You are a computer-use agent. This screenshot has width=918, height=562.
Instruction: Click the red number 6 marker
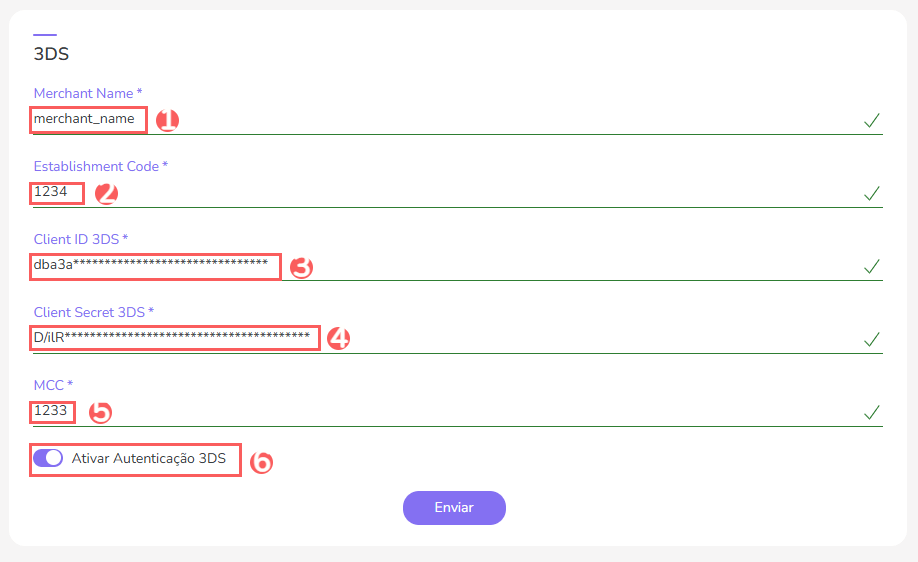pos(260,462)
